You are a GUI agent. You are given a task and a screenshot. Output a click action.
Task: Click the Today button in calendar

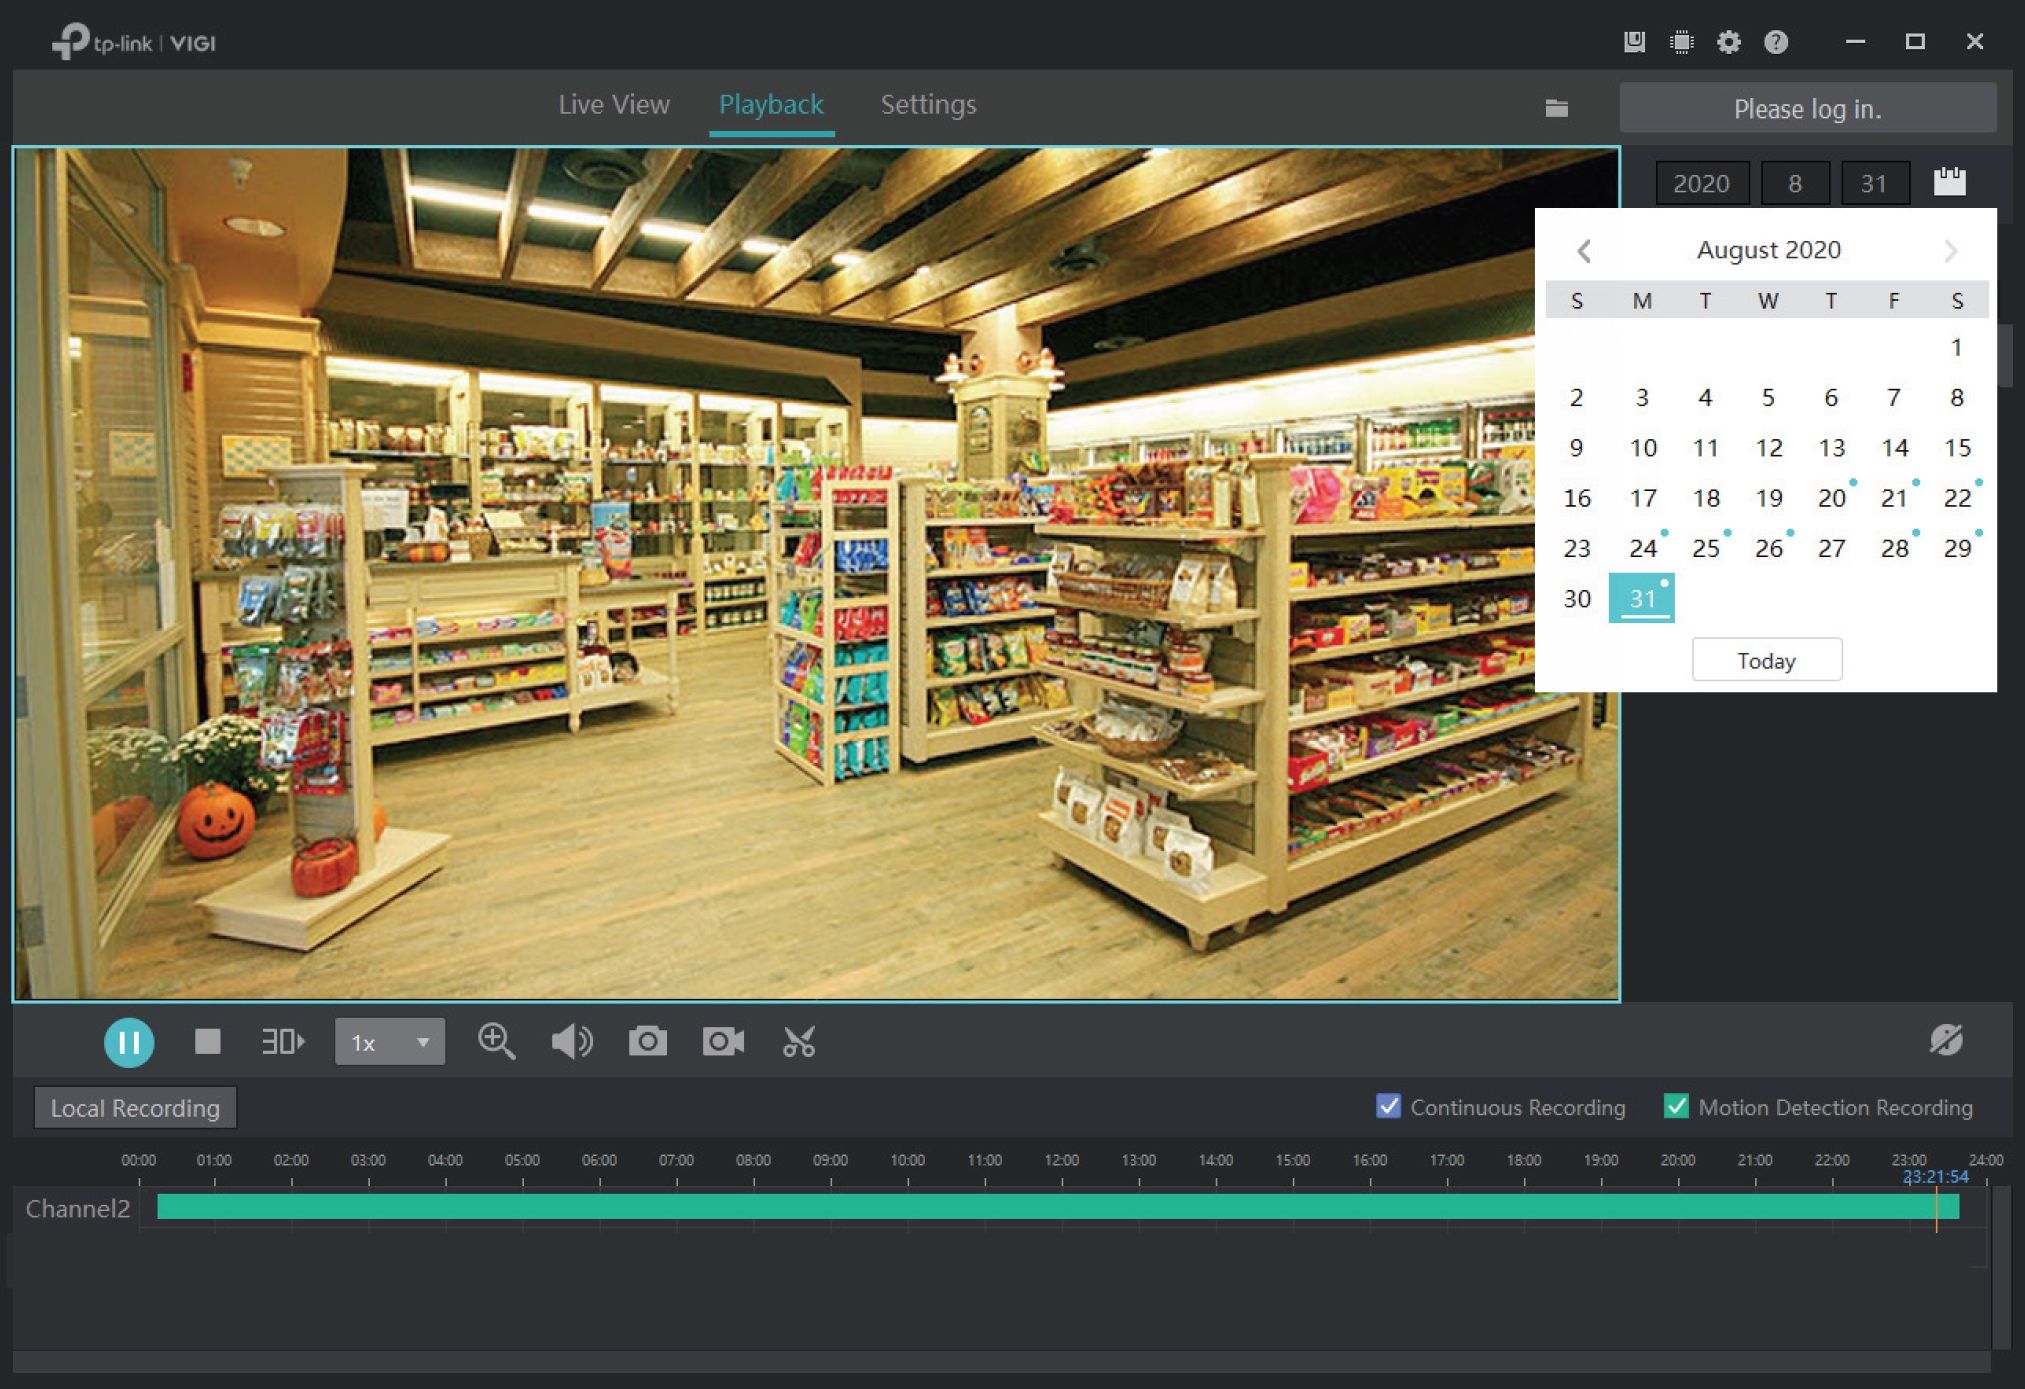(1766, 660)
